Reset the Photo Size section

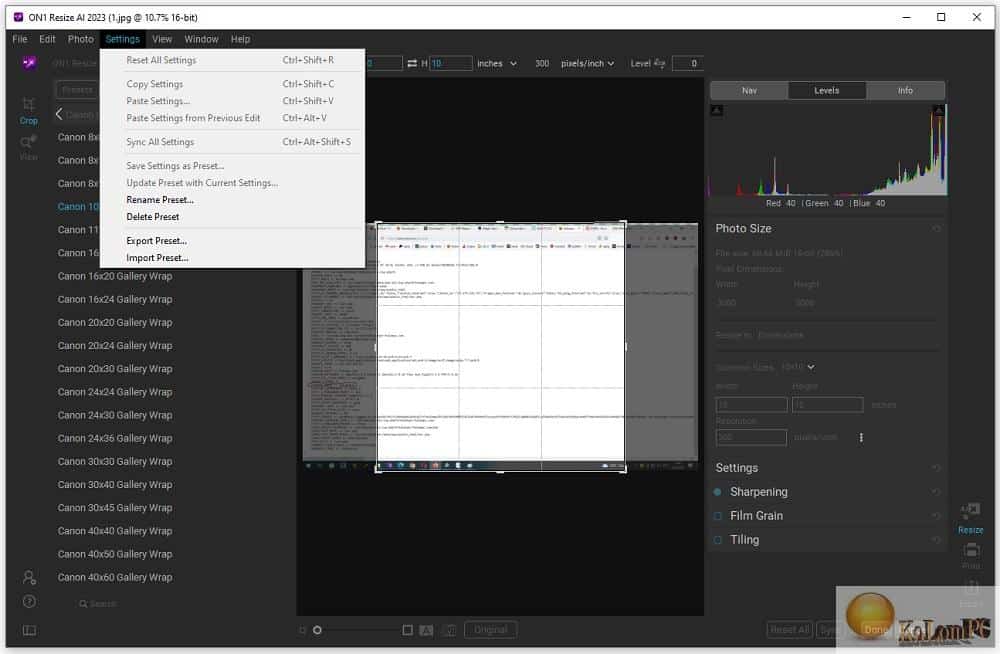936,228
